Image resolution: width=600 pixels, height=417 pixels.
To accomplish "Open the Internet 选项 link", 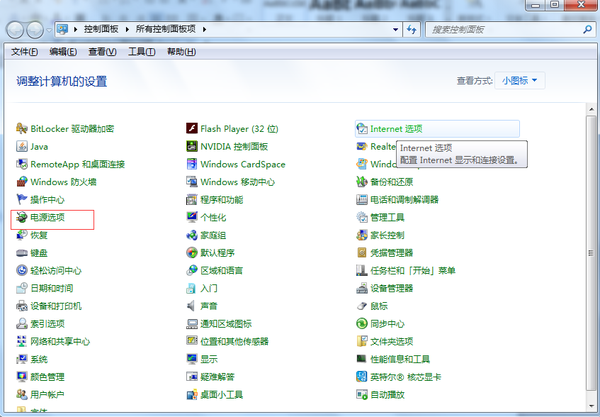I will (396, 129).
